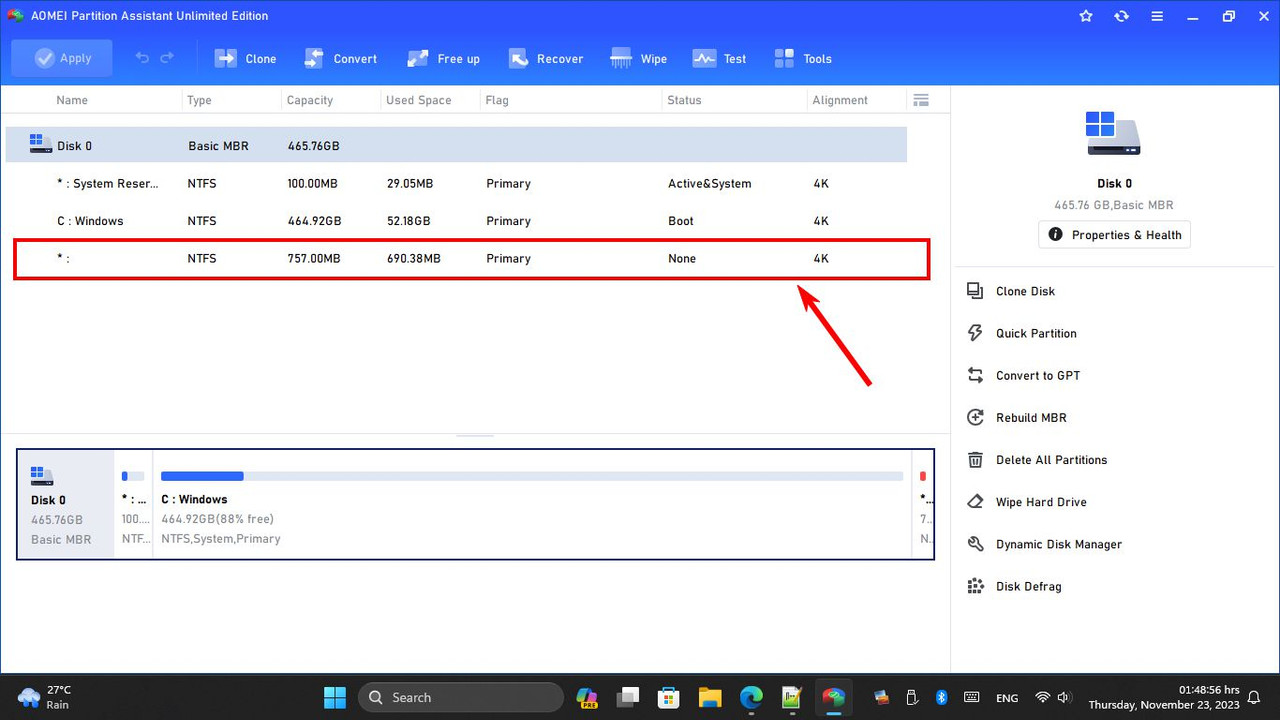1280x720 pixels.
Task: Click the Dynamic Disk Manager icon
Action: [x=975, y=544]
